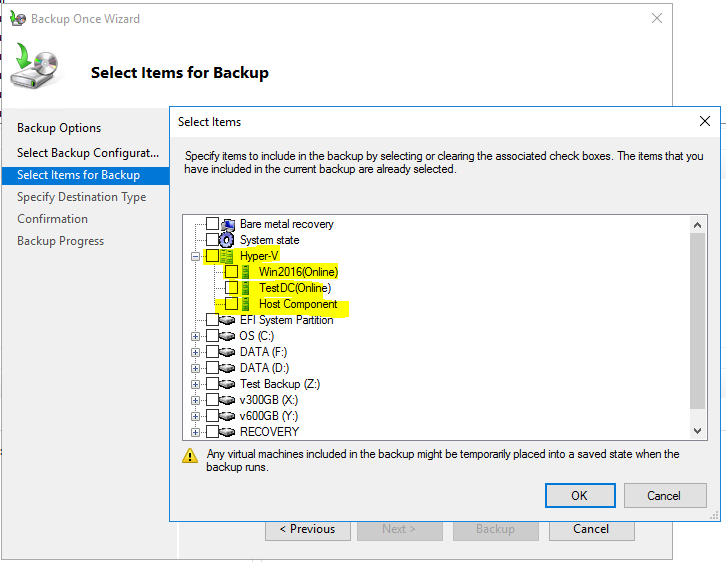
Task: Go to Backup Options wizard step
Action: click(x=59, y=128)
